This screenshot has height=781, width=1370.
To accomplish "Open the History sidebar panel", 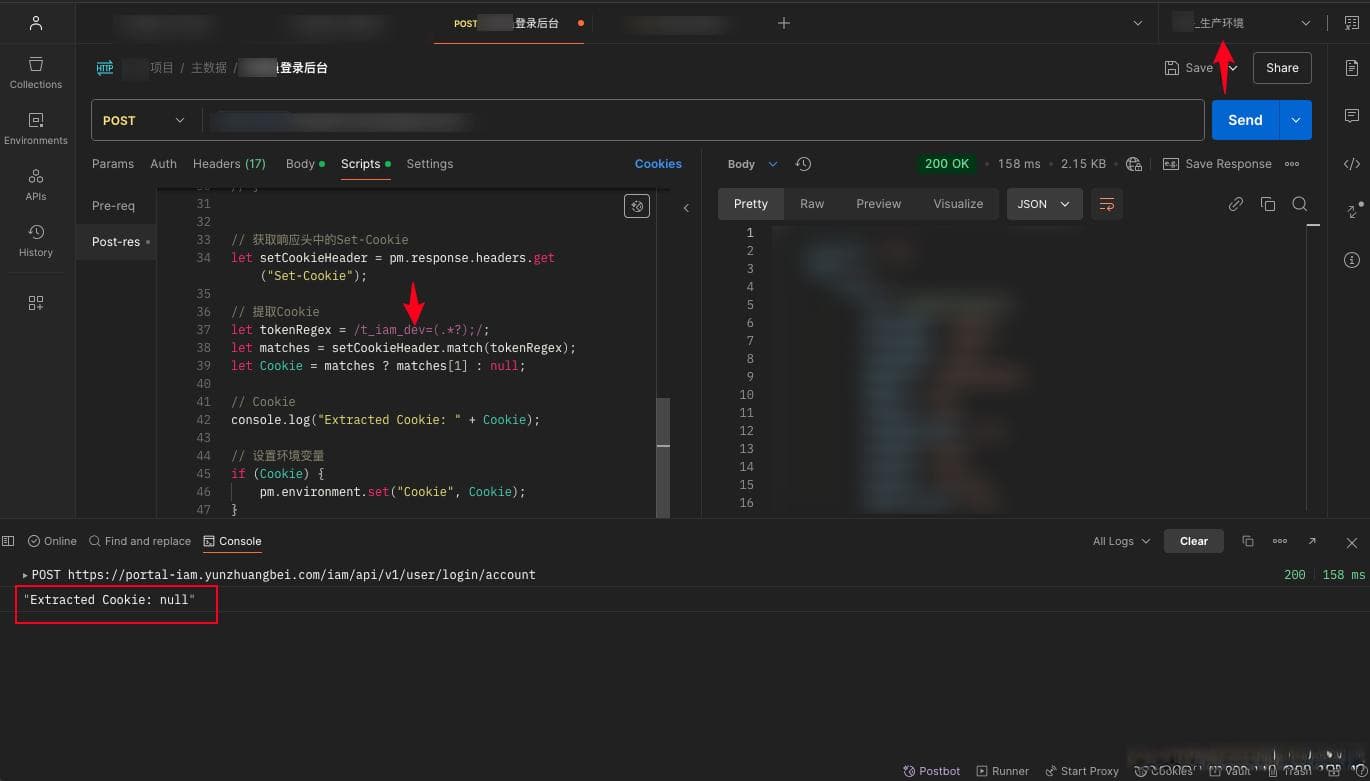I will pyautogui.click(x=36, y=241).
